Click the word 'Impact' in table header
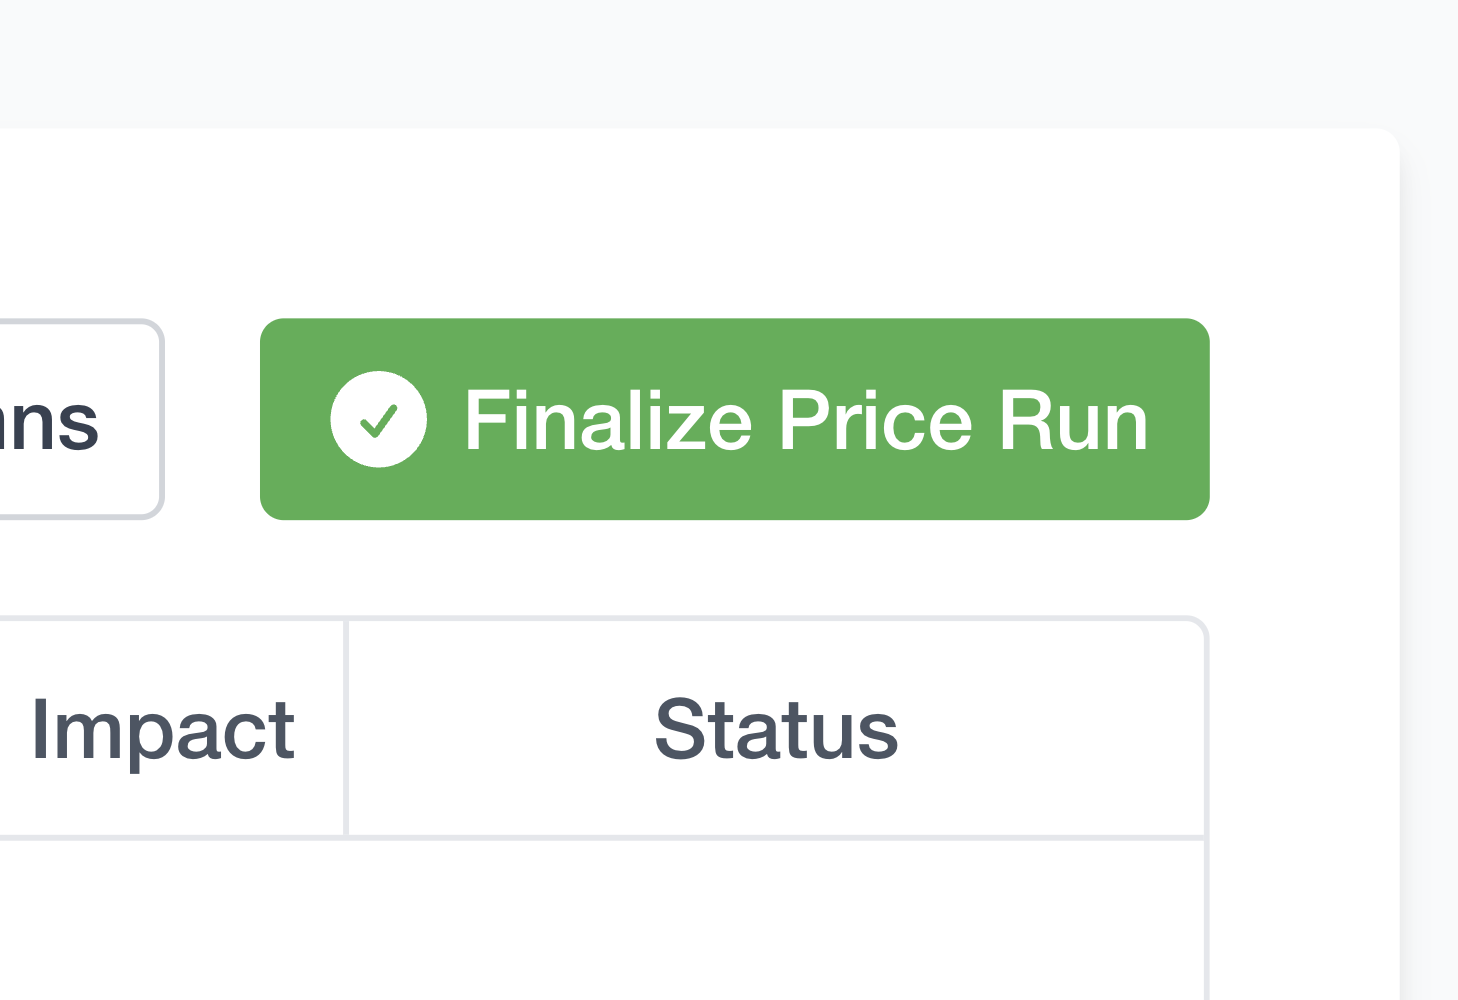 [163, 730]
